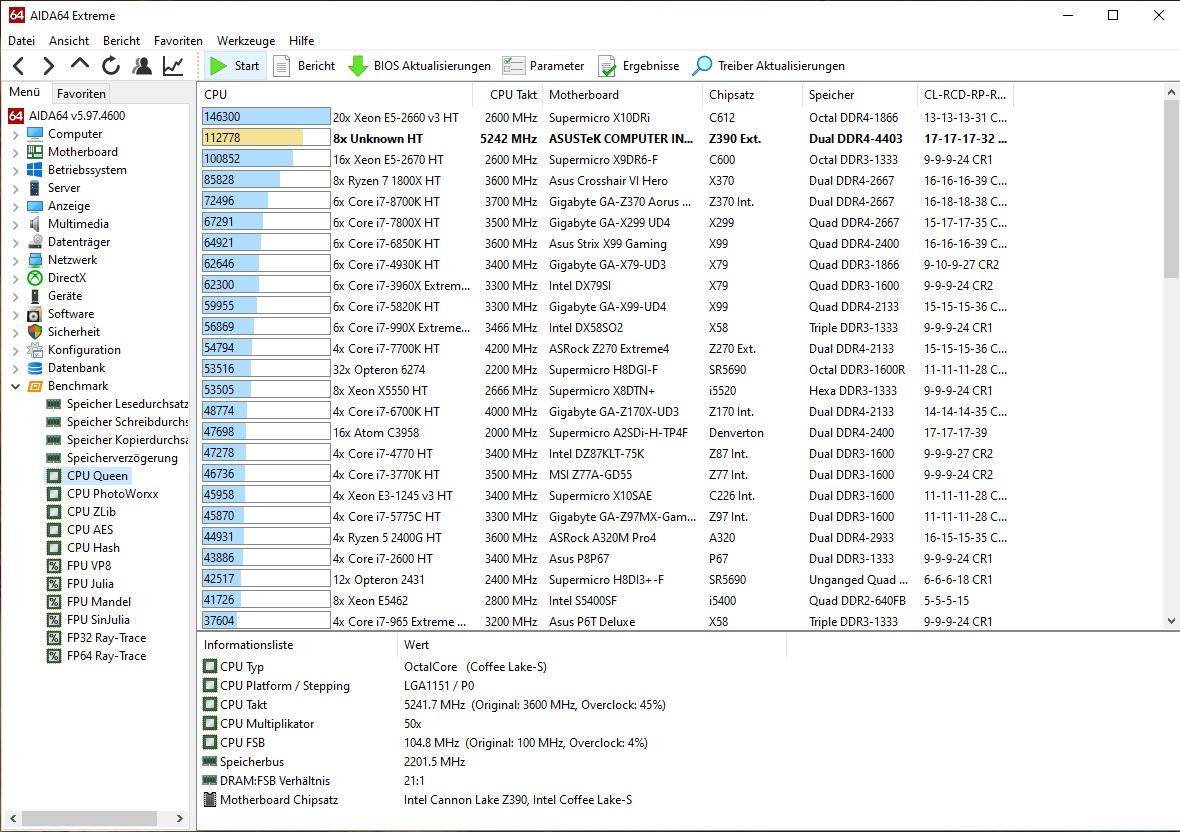
Task: Select CPU Hash benchmark
Action: (84, 548)
